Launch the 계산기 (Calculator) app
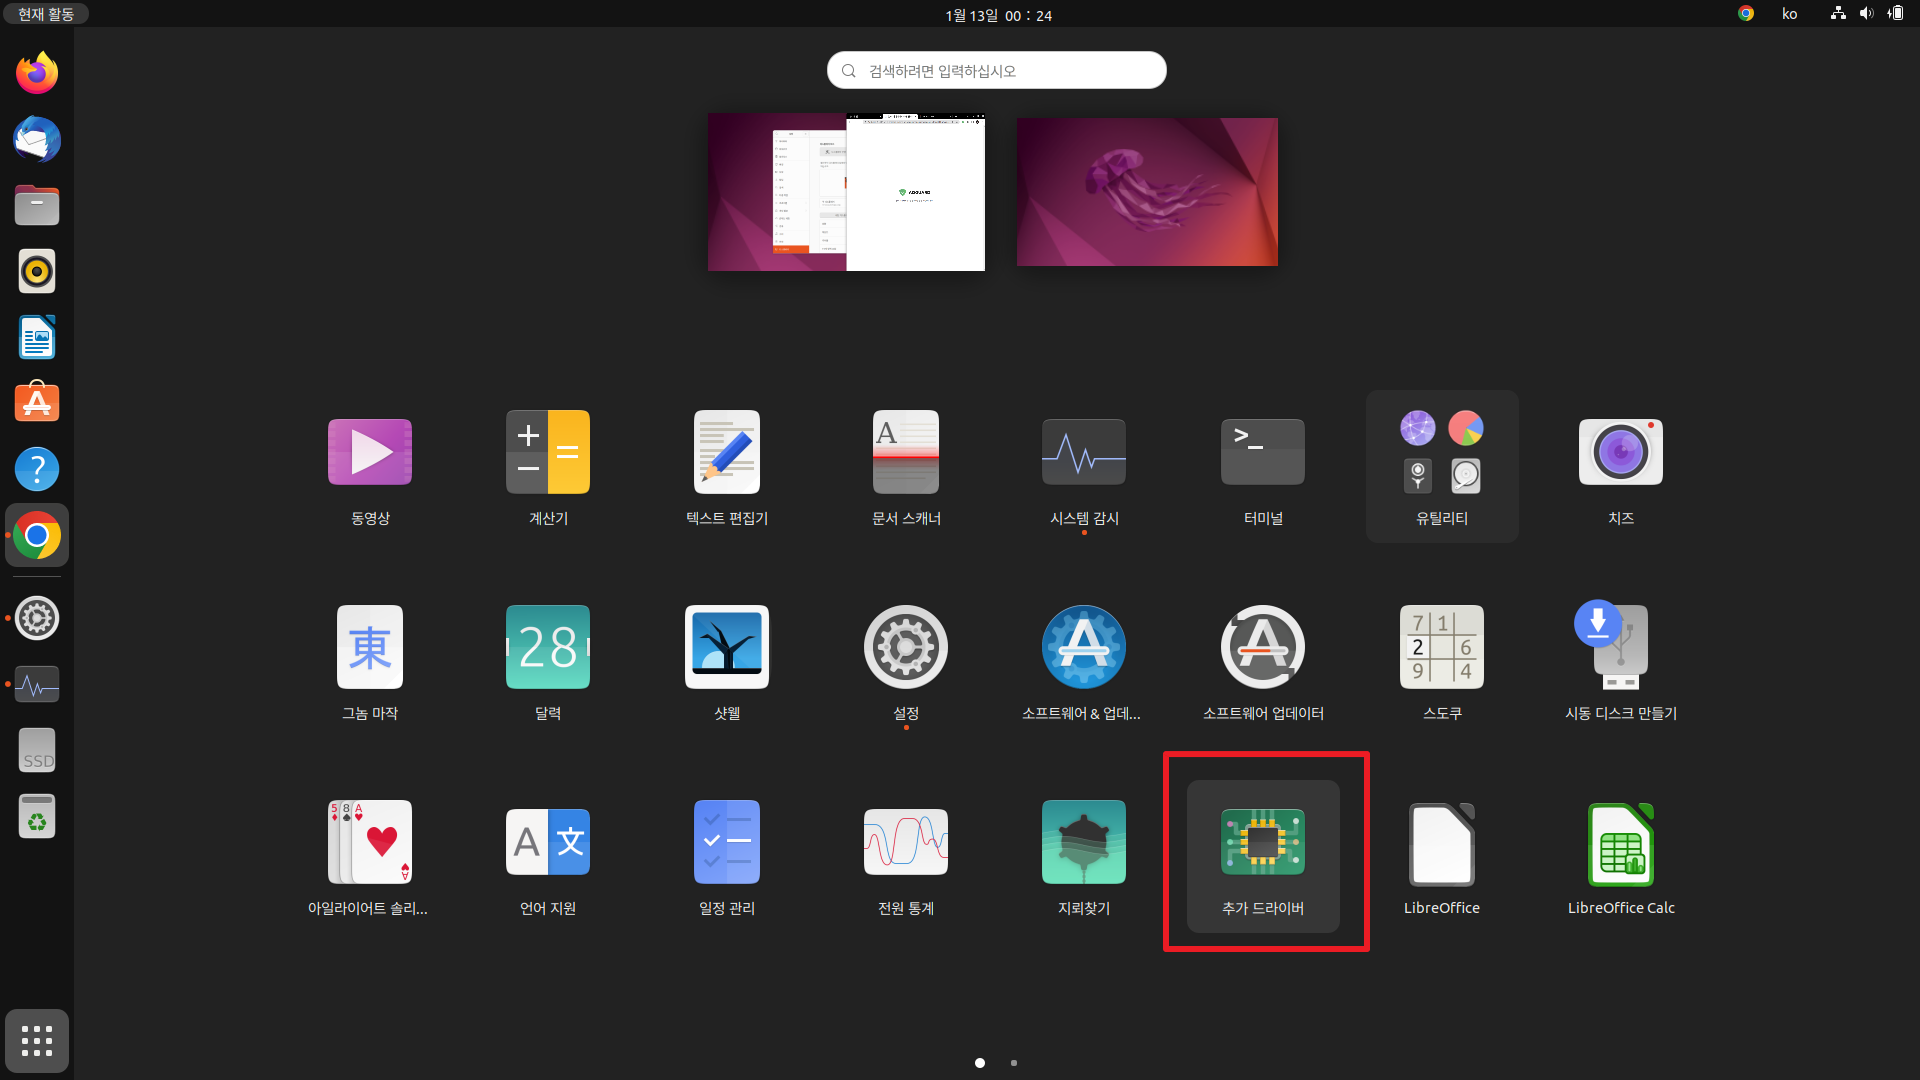The width and height of the screenshot is (1920, 1080). point(547,452)
